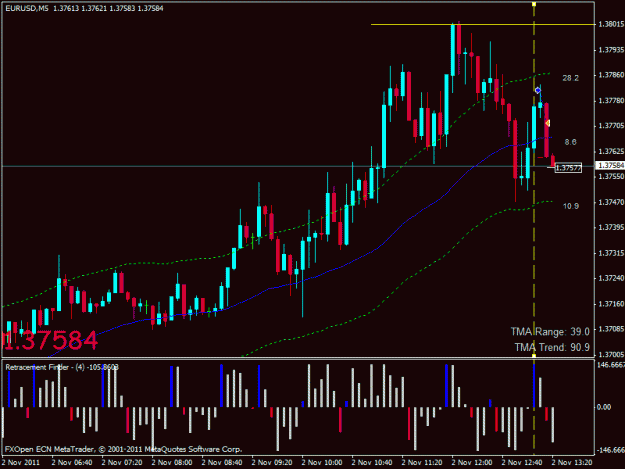
Task: Click the 1.37584 current price tag on the price axis
Action: pos(610,165)
